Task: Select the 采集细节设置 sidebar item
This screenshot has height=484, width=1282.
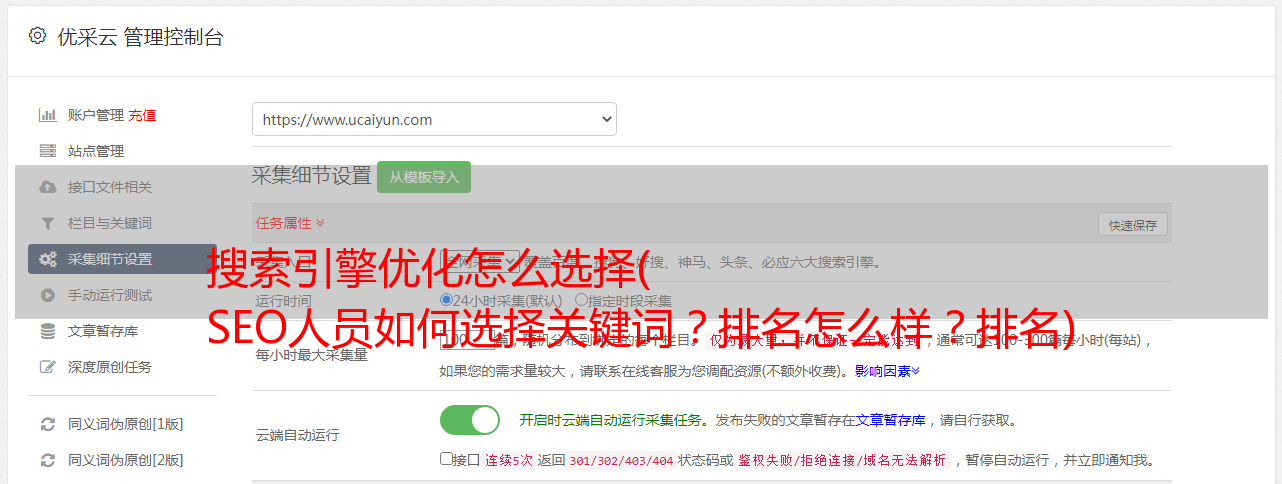Action: 122,259
